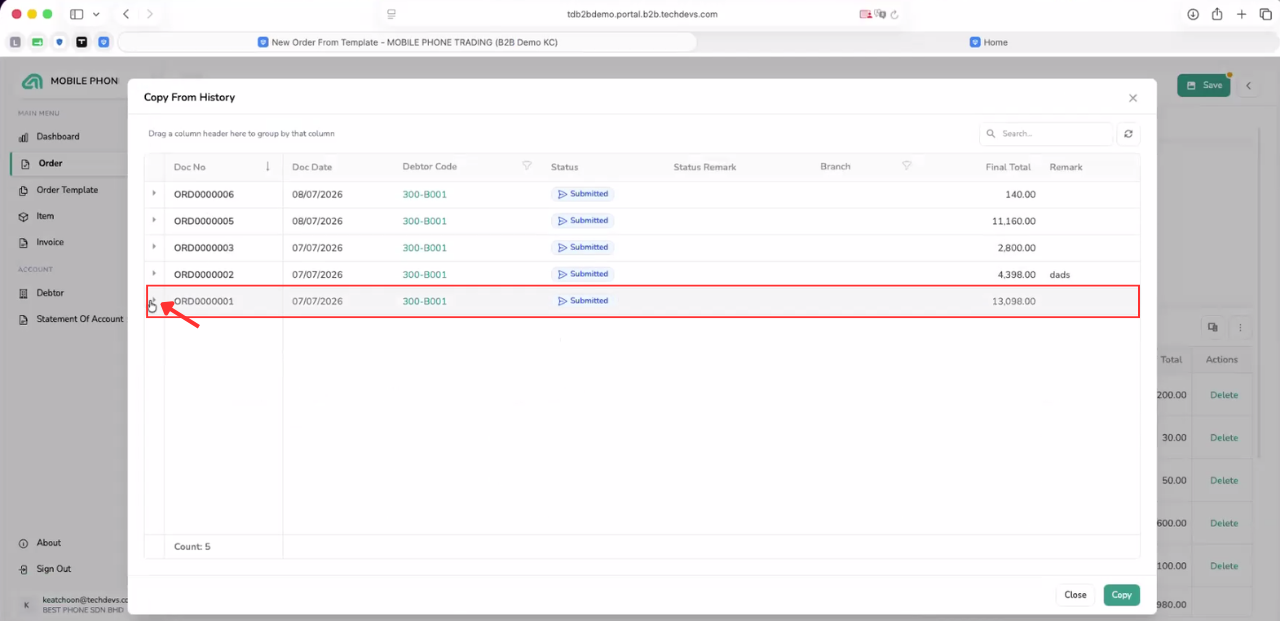Open About in the sidebar
This screenshot has width=1280, height=621.
tap(49, 543)
